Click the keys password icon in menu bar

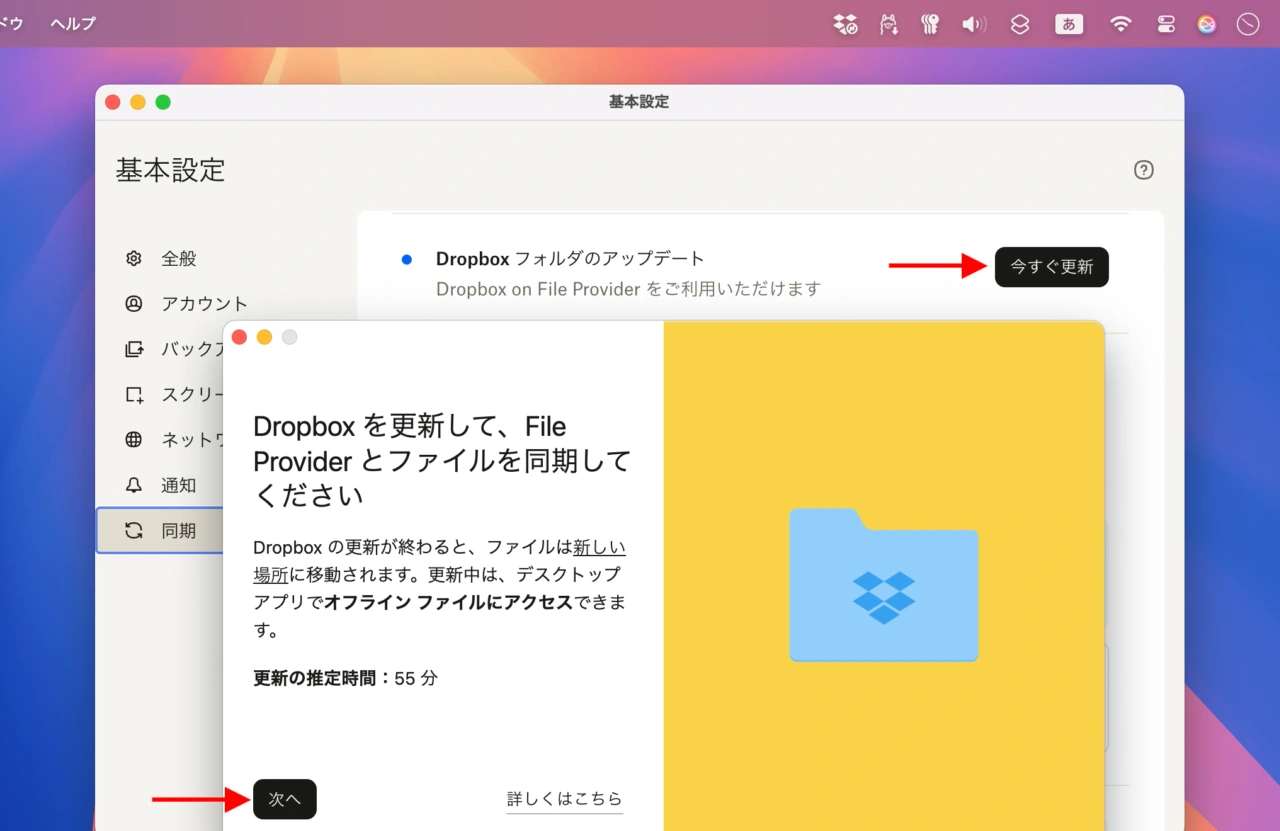coord(930,24)
